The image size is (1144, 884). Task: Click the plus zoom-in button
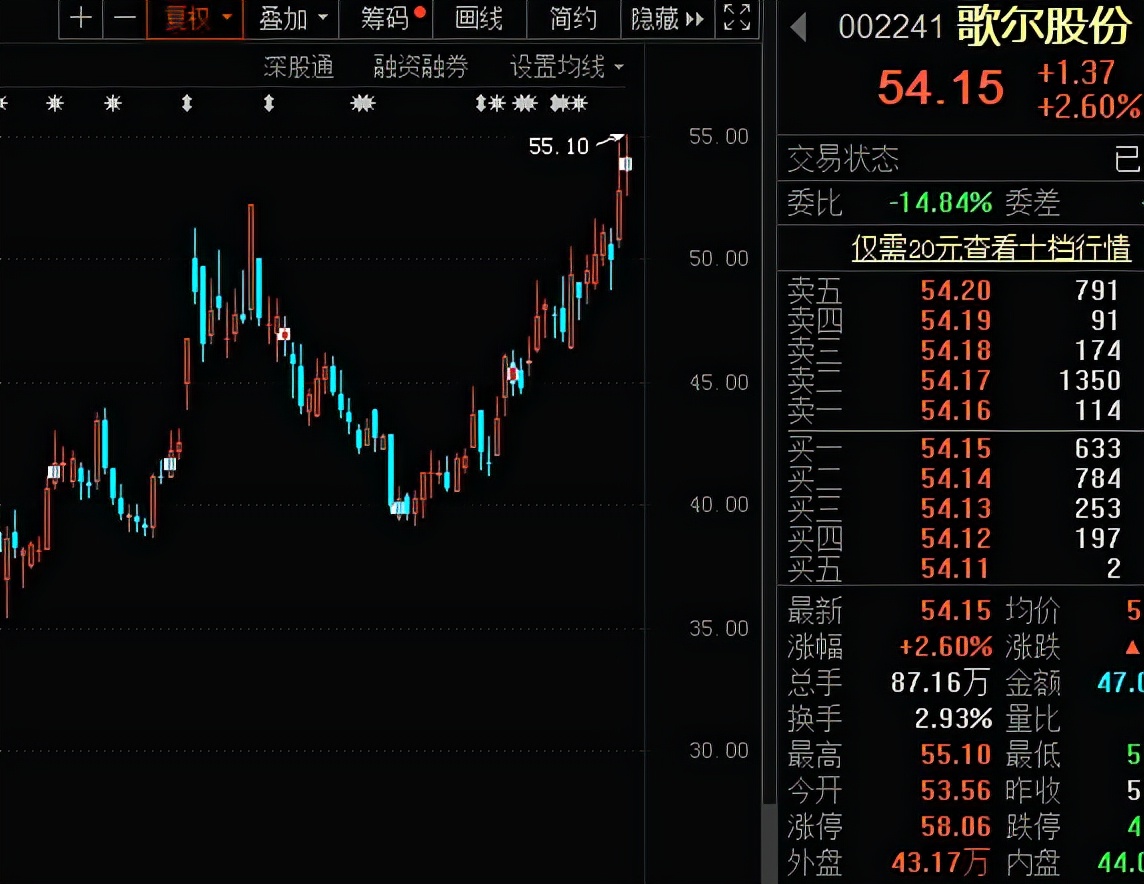[x=81, y=18]
